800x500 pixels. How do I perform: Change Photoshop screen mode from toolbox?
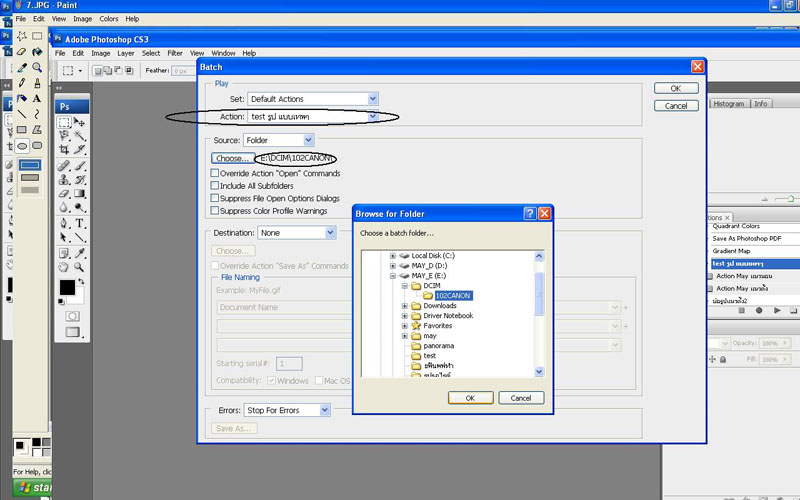[x=72, y=332]
